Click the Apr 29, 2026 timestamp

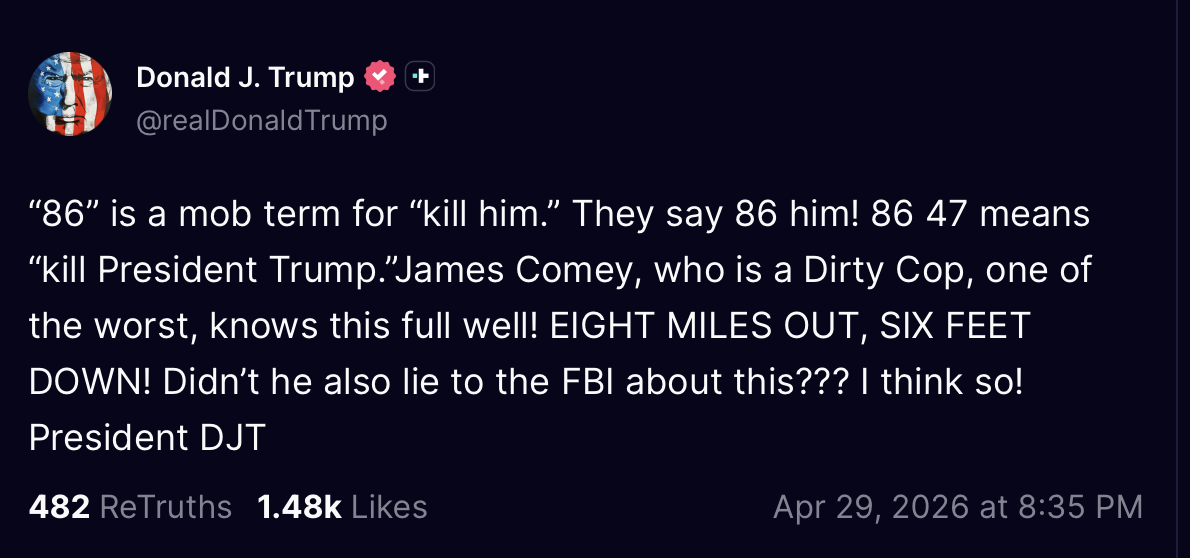pos(957,507)
